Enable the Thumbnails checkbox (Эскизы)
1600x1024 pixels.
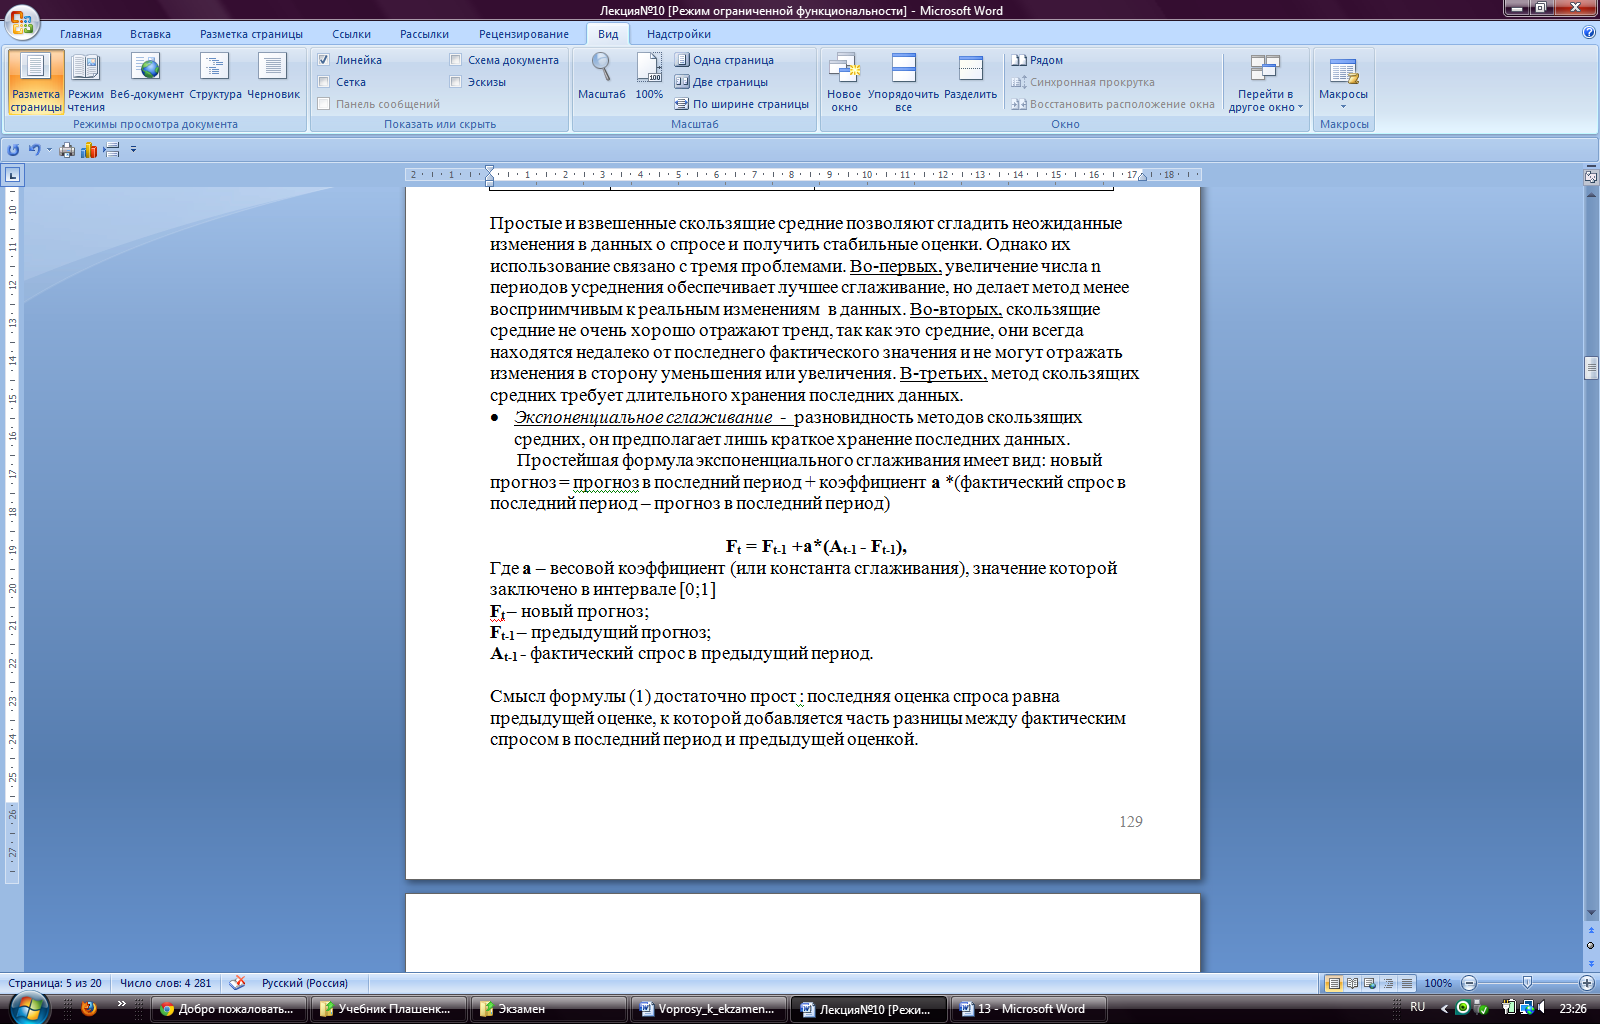[x=456, y=82]
